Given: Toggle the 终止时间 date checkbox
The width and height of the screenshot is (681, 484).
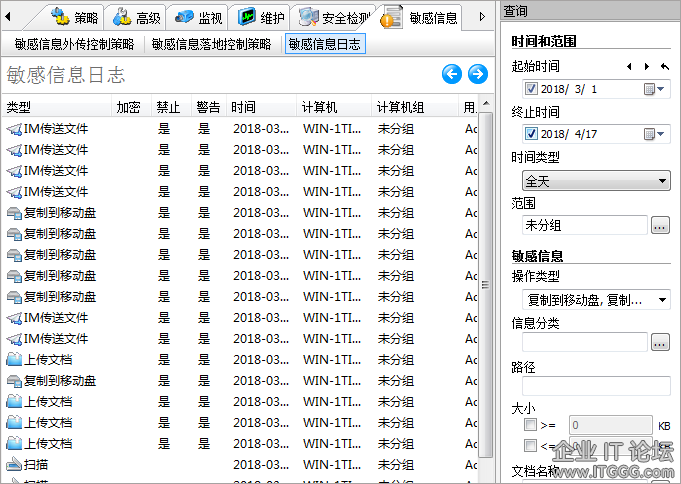Looking at the screenshot, I should pos(531,133).
